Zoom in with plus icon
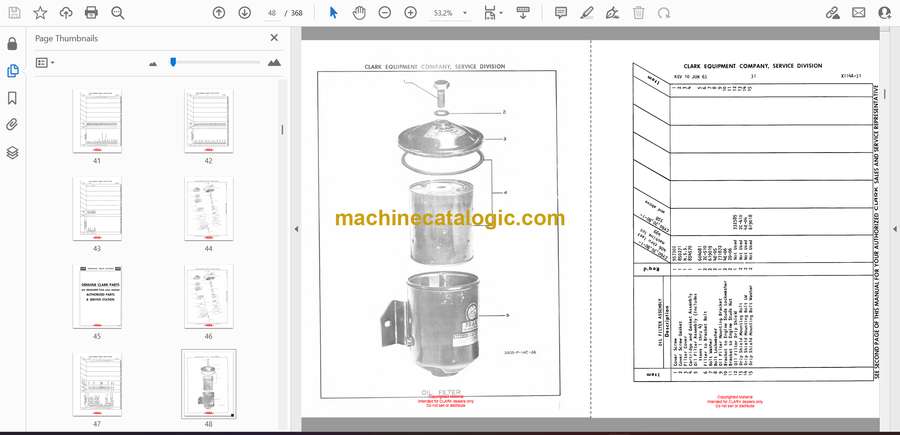900x435 pixels. tap(410, 13)
